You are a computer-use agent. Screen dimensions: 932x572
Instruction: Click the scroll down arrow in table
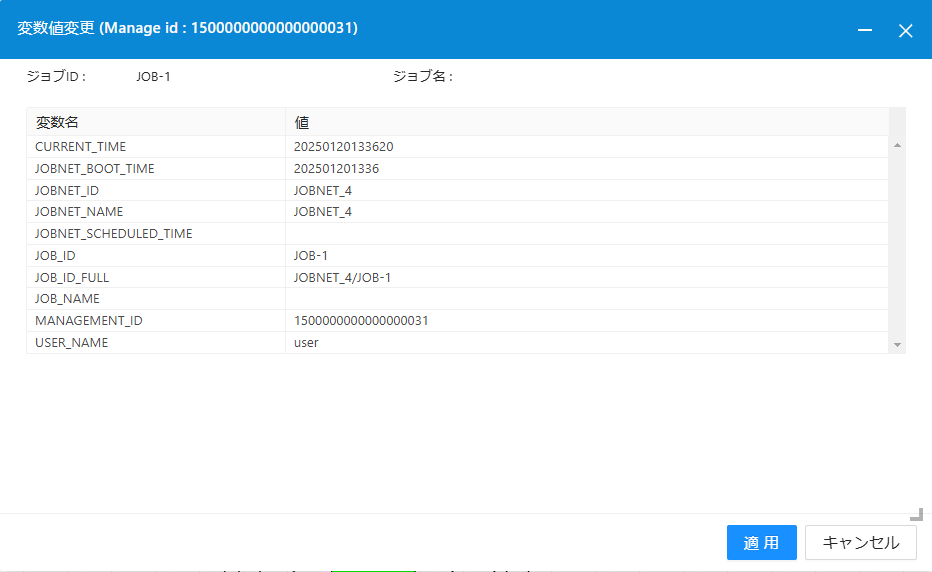[897, 344]
